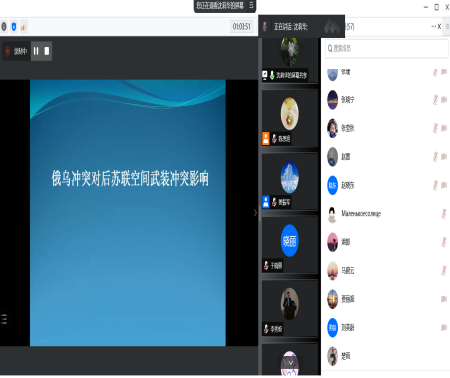Click the night skyline avatar in members list
This screenshot has height=378, width=450.
pos(332,100)
